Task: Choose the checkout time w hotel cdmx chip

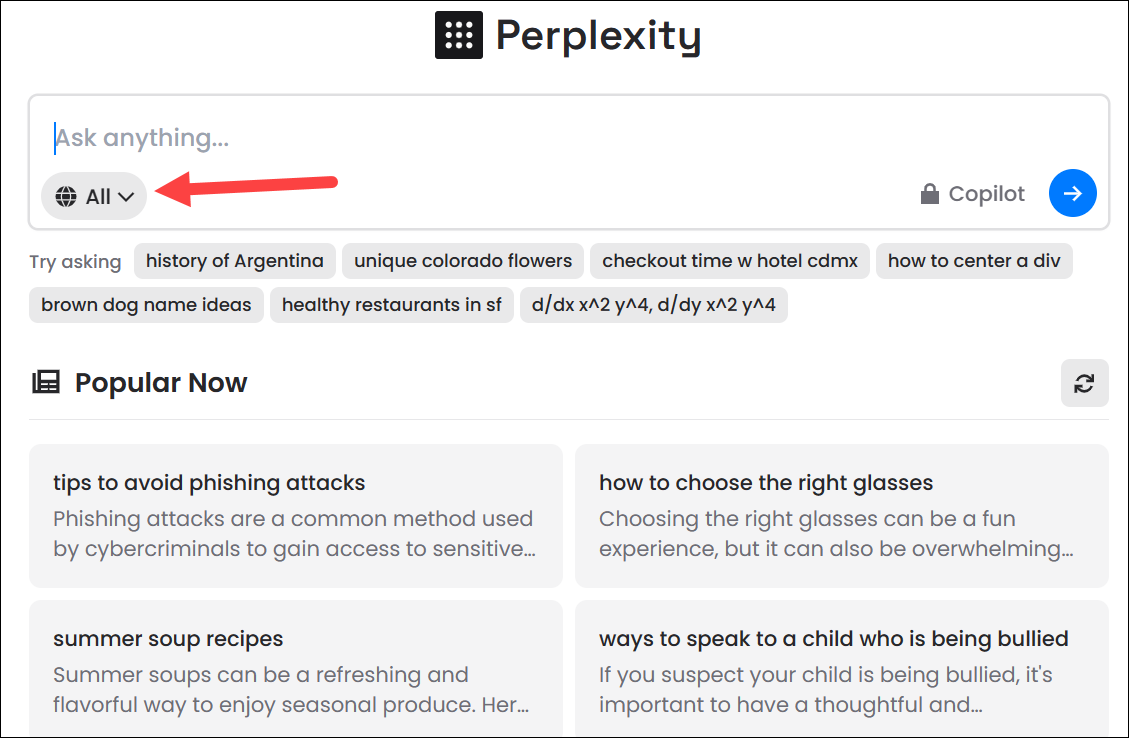Action: pyautogui.click(x=729, y=260)
